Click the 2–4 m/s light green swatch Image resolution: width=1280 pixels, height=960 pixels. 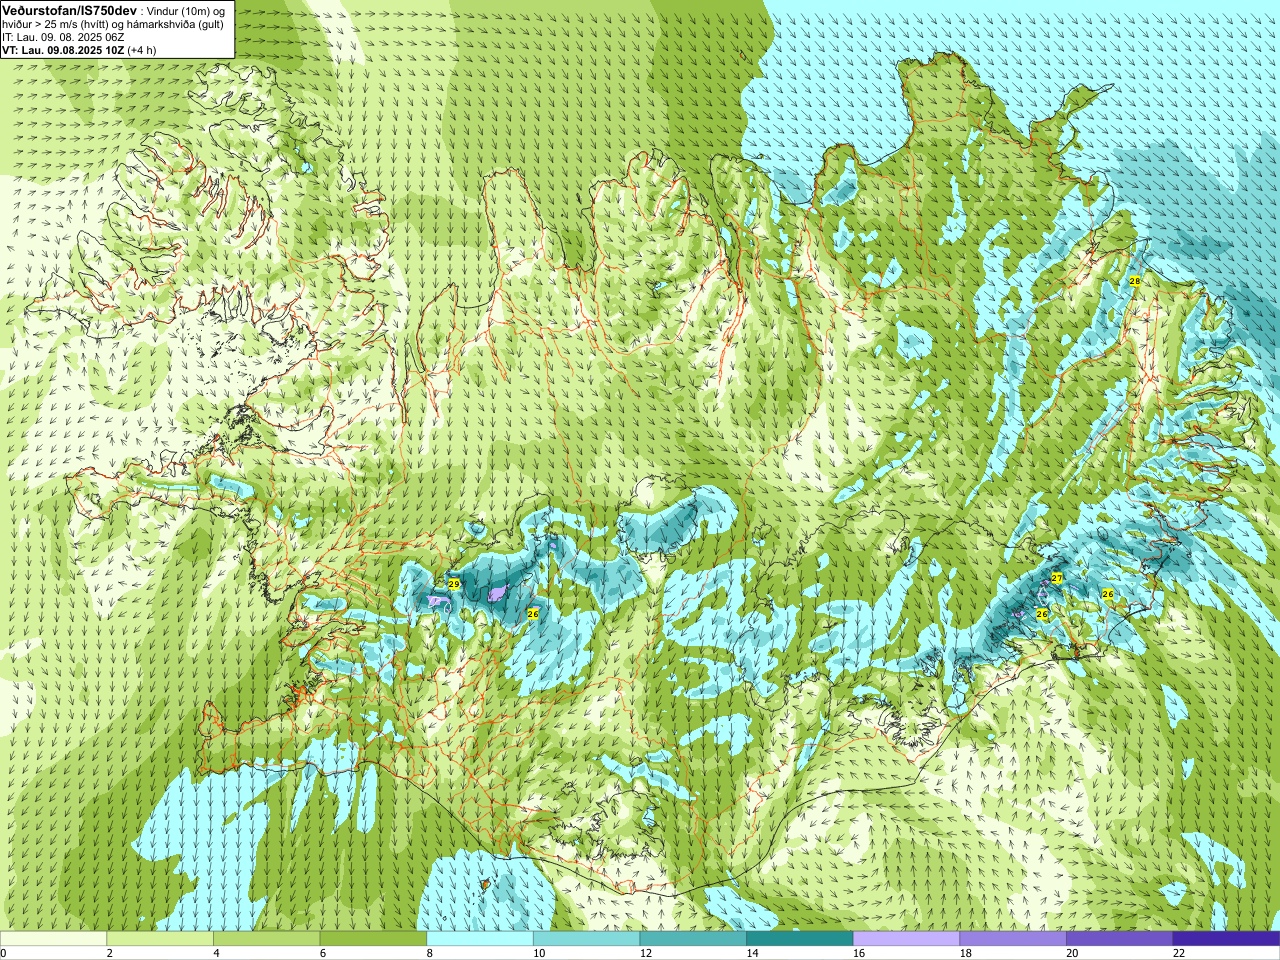click(160, 938)
